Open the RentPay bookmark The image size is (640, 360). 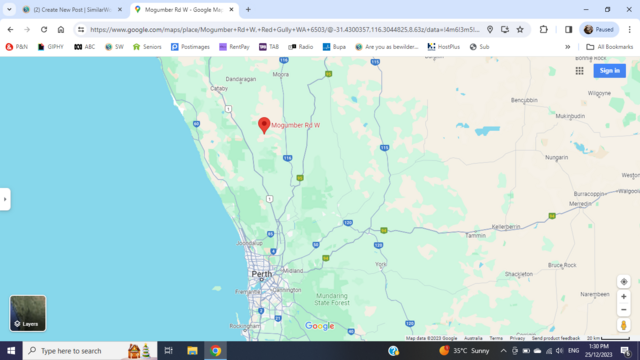[x=234, y=47]
